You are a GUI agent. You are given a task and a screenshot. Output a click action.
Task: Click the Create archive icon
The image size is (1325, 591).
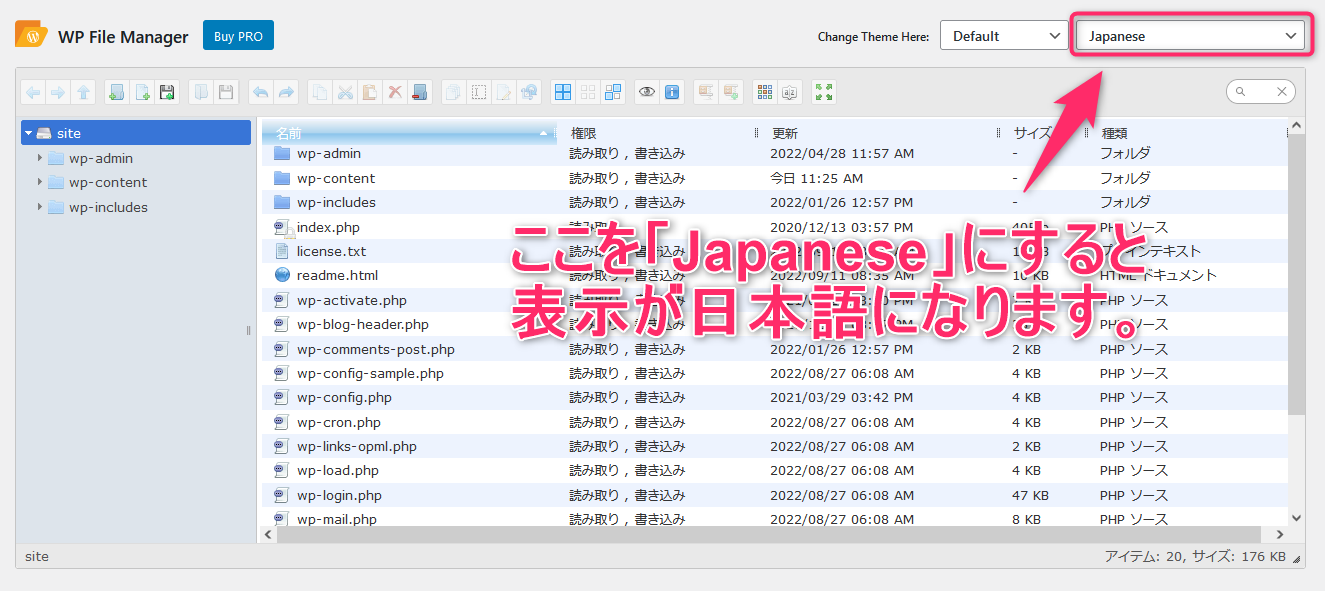click(731, 92)
